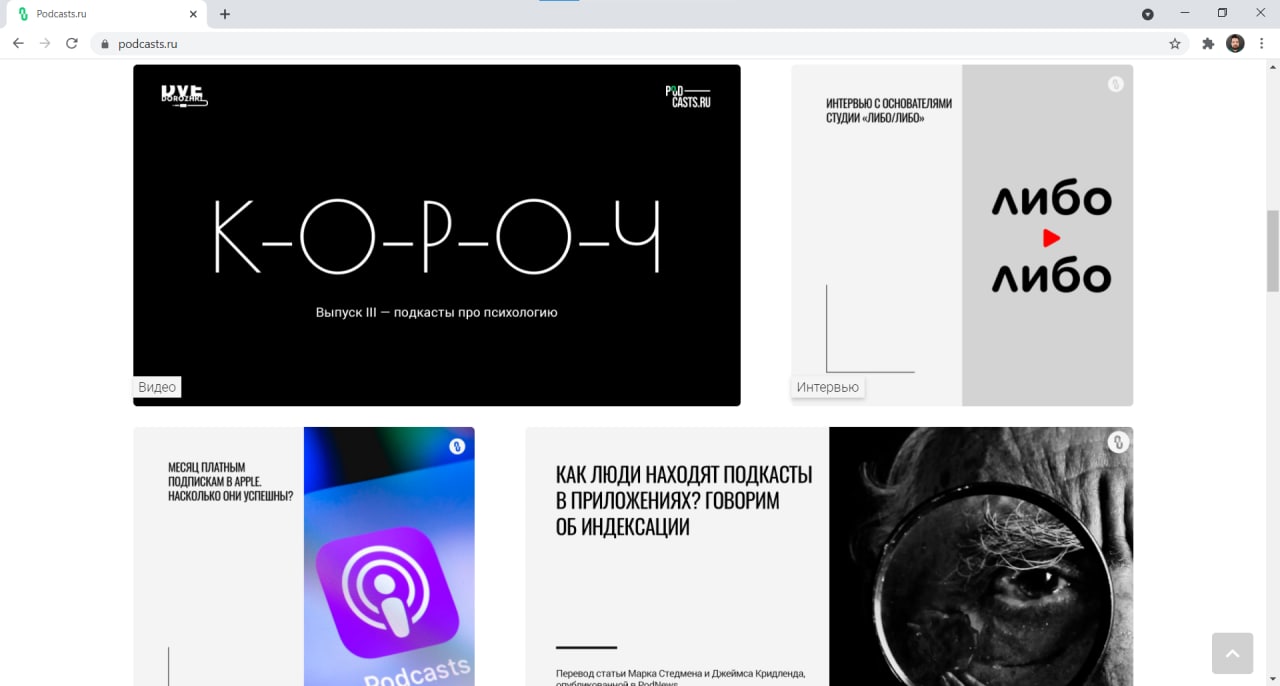Click the magnifying glass photo
Screen dimensions: 1280x686
(981, 557)
